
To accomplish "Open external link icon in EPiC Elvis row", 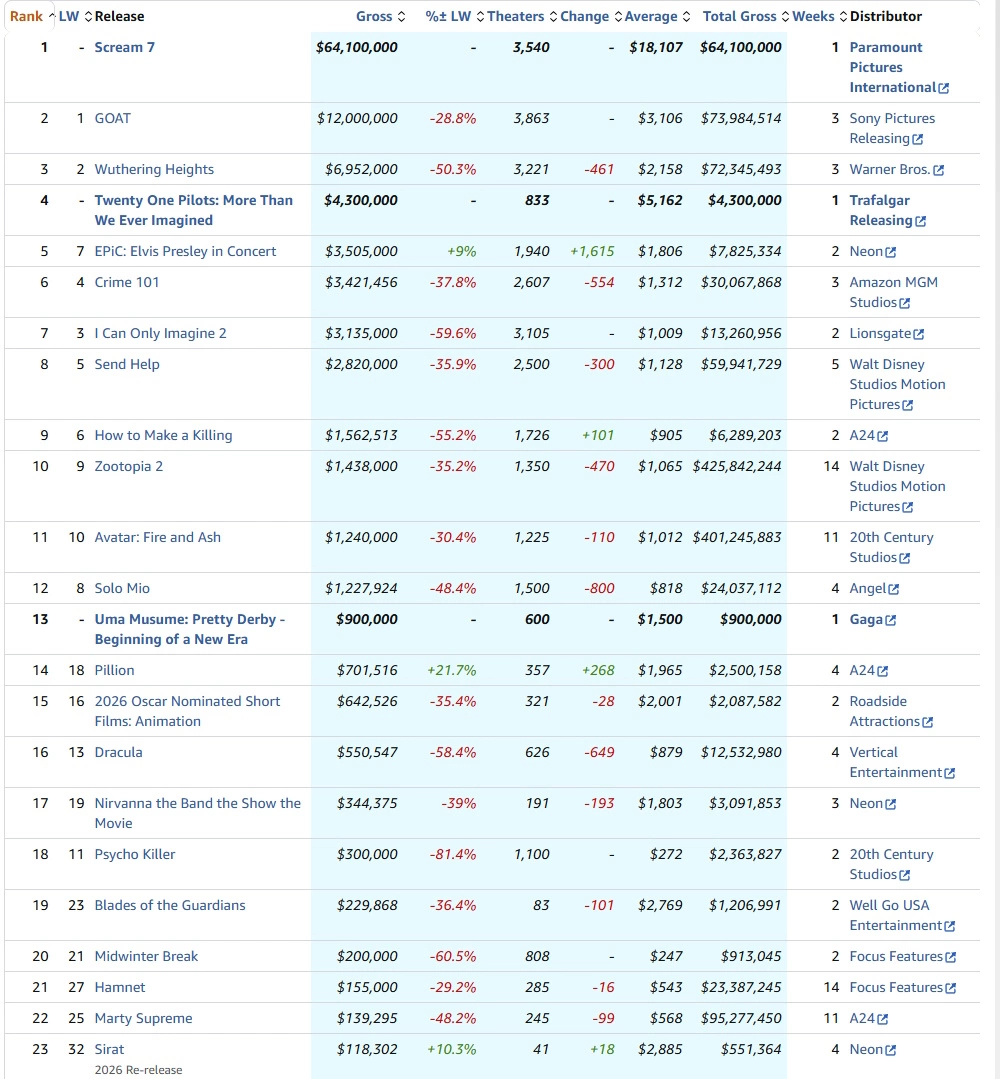I will [x=891, y=252].
